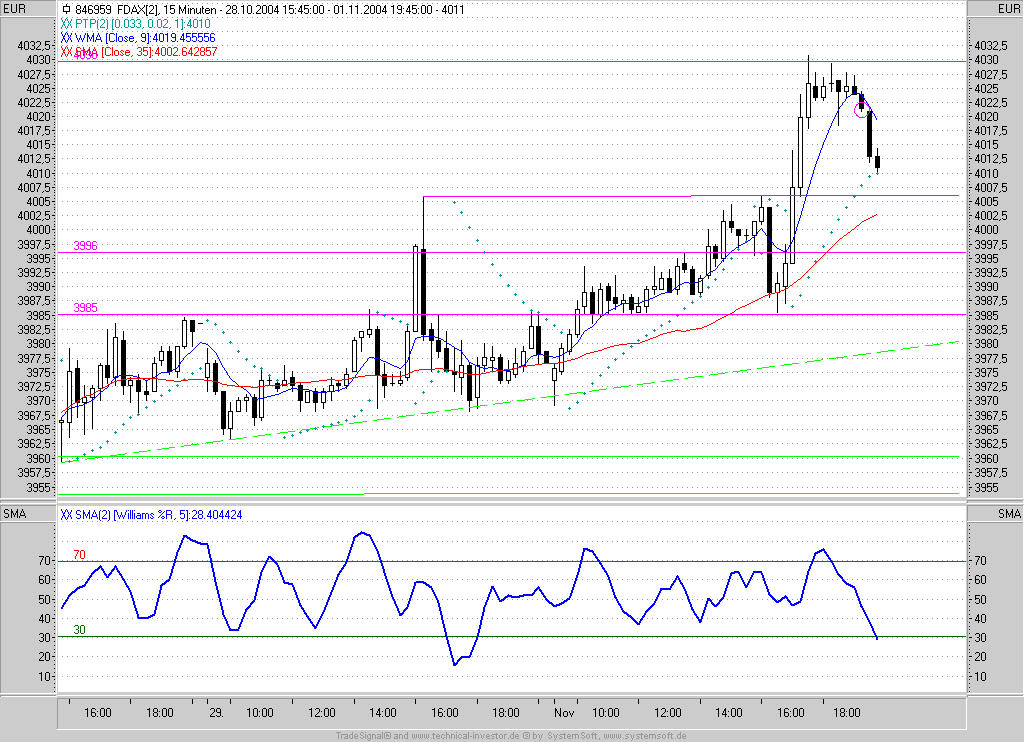Click 4017,5 on the left price axis
The width and height of the screenshot is (1024, 742).
34,131
